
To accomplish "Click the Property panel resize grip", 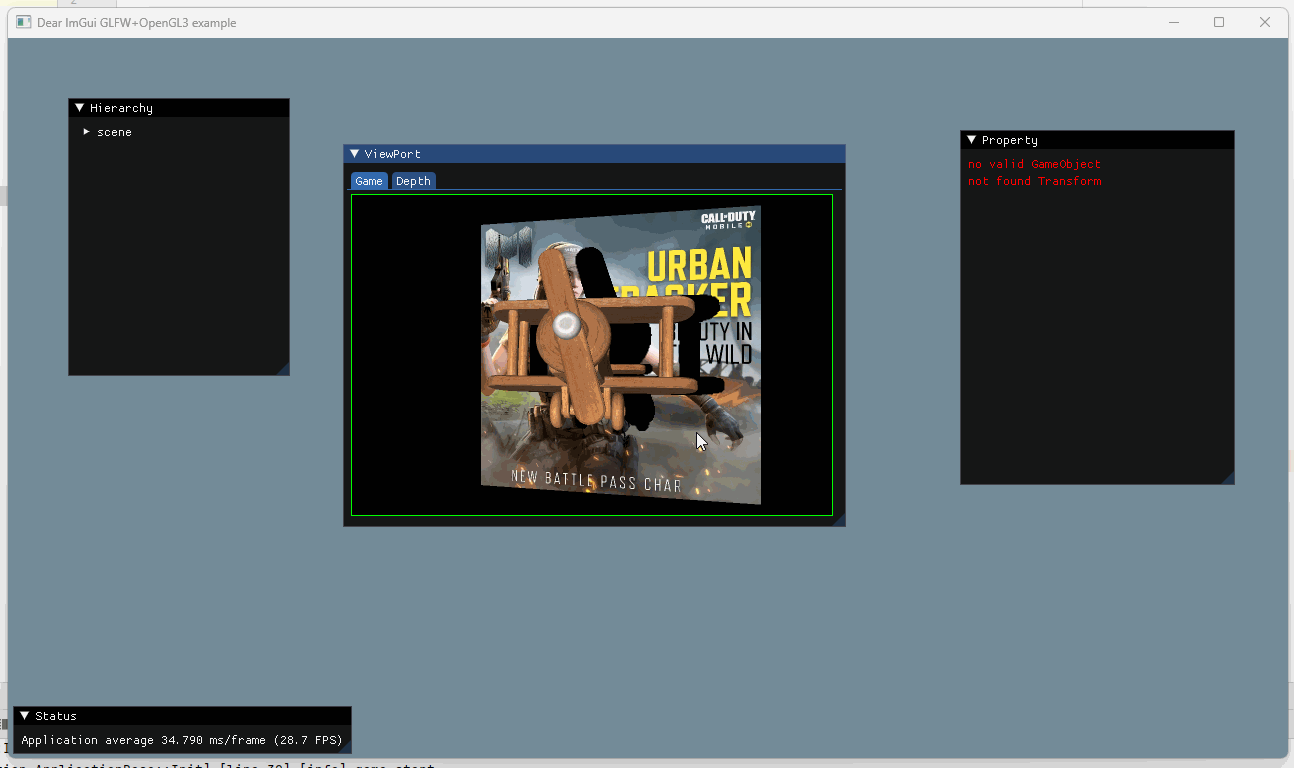I will point(1228,478).
